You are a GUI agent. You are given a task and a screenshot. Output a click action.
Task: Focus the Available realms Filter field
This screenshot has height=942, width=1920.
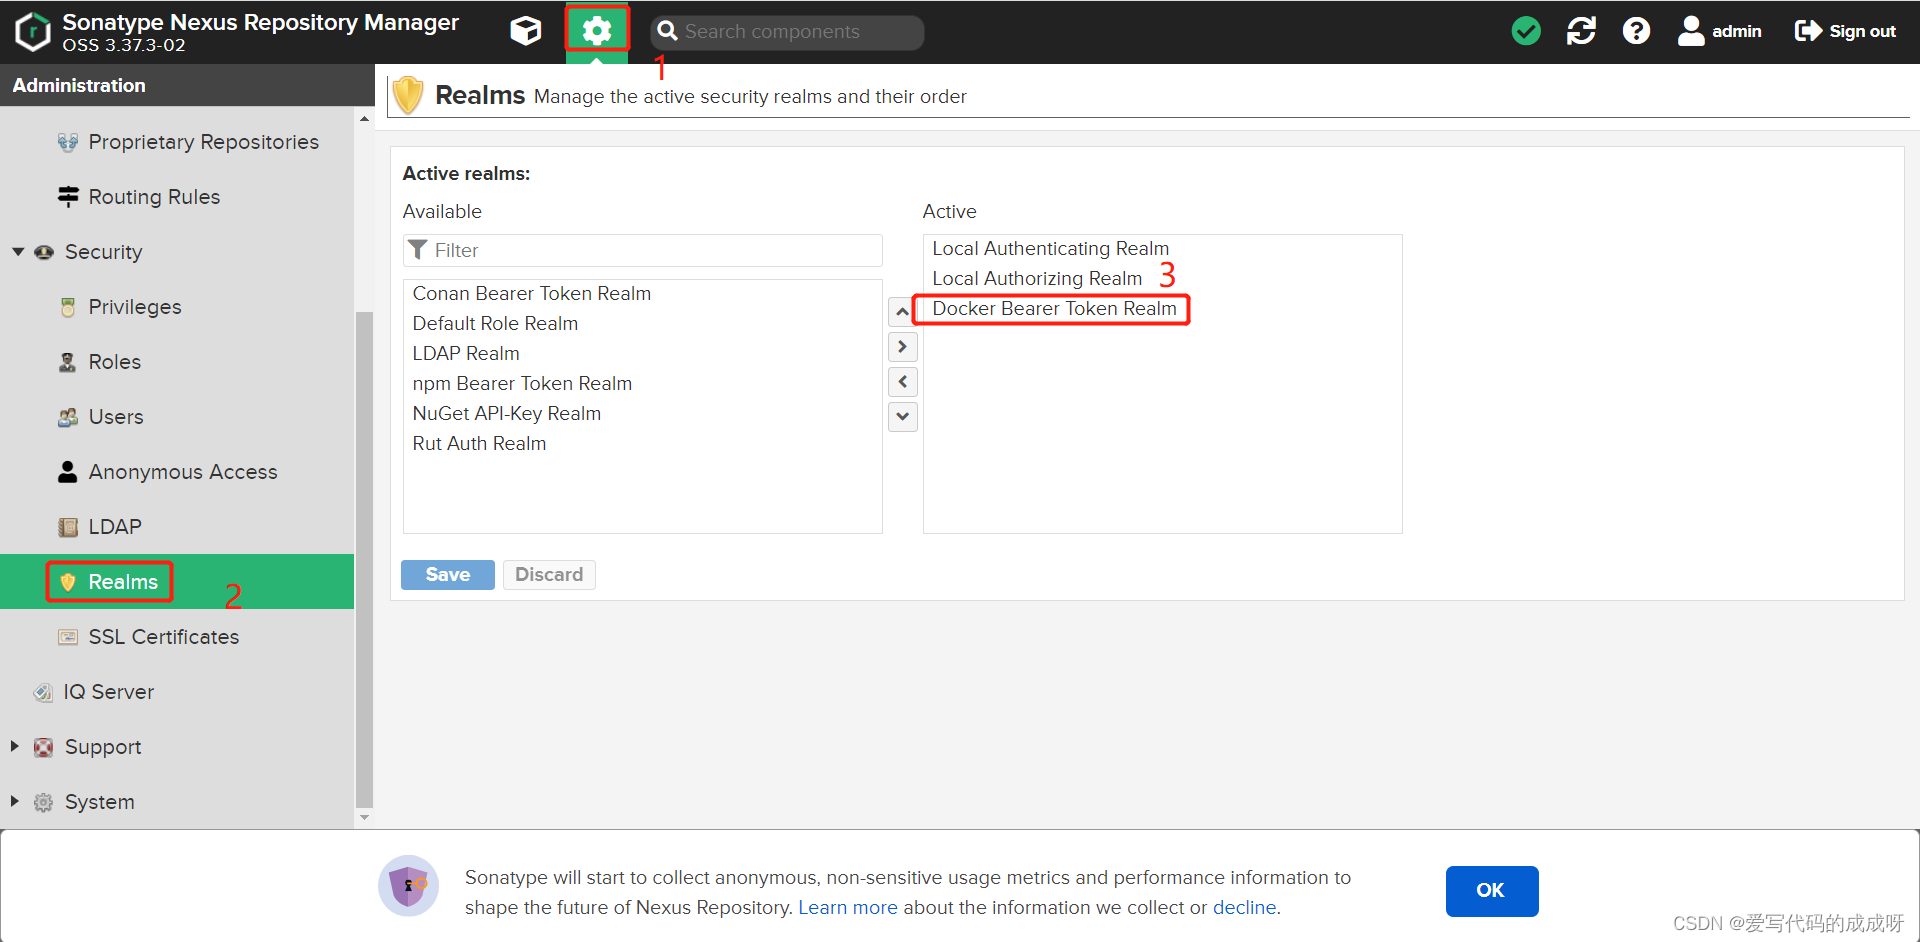[643, 250]
